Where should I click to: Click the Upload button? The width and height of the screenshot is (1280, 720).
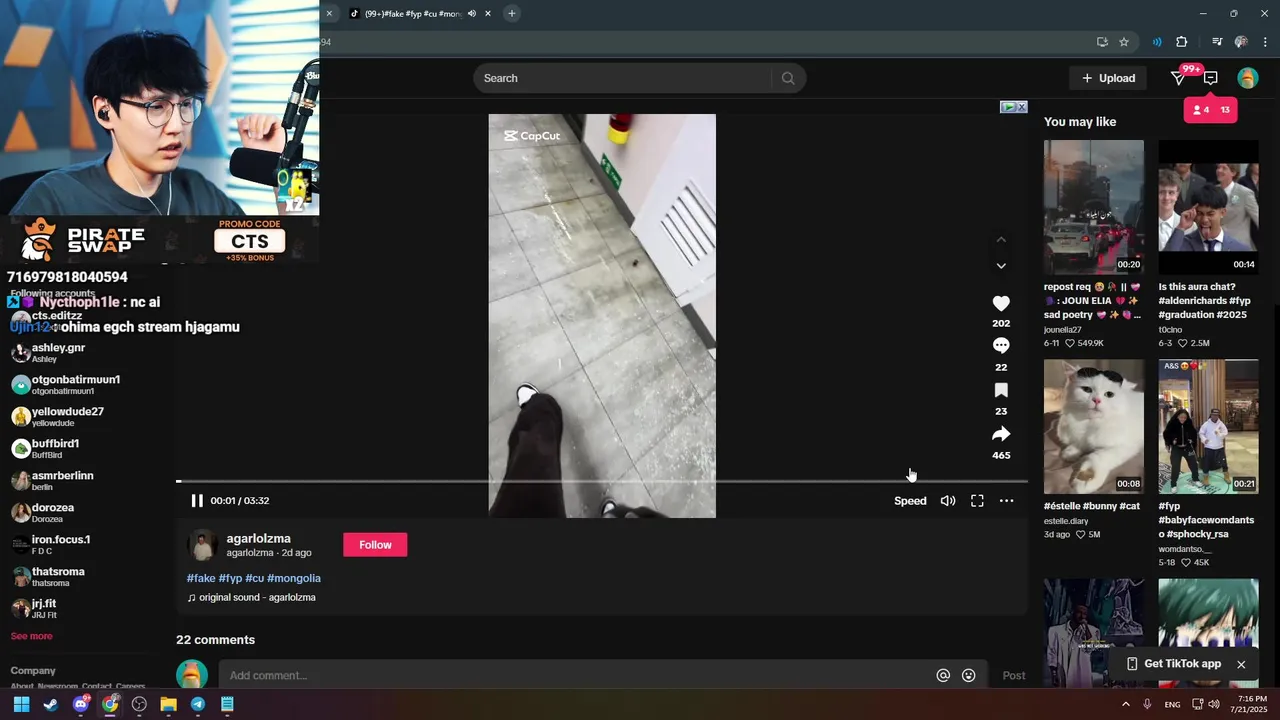click(1108, 78)
